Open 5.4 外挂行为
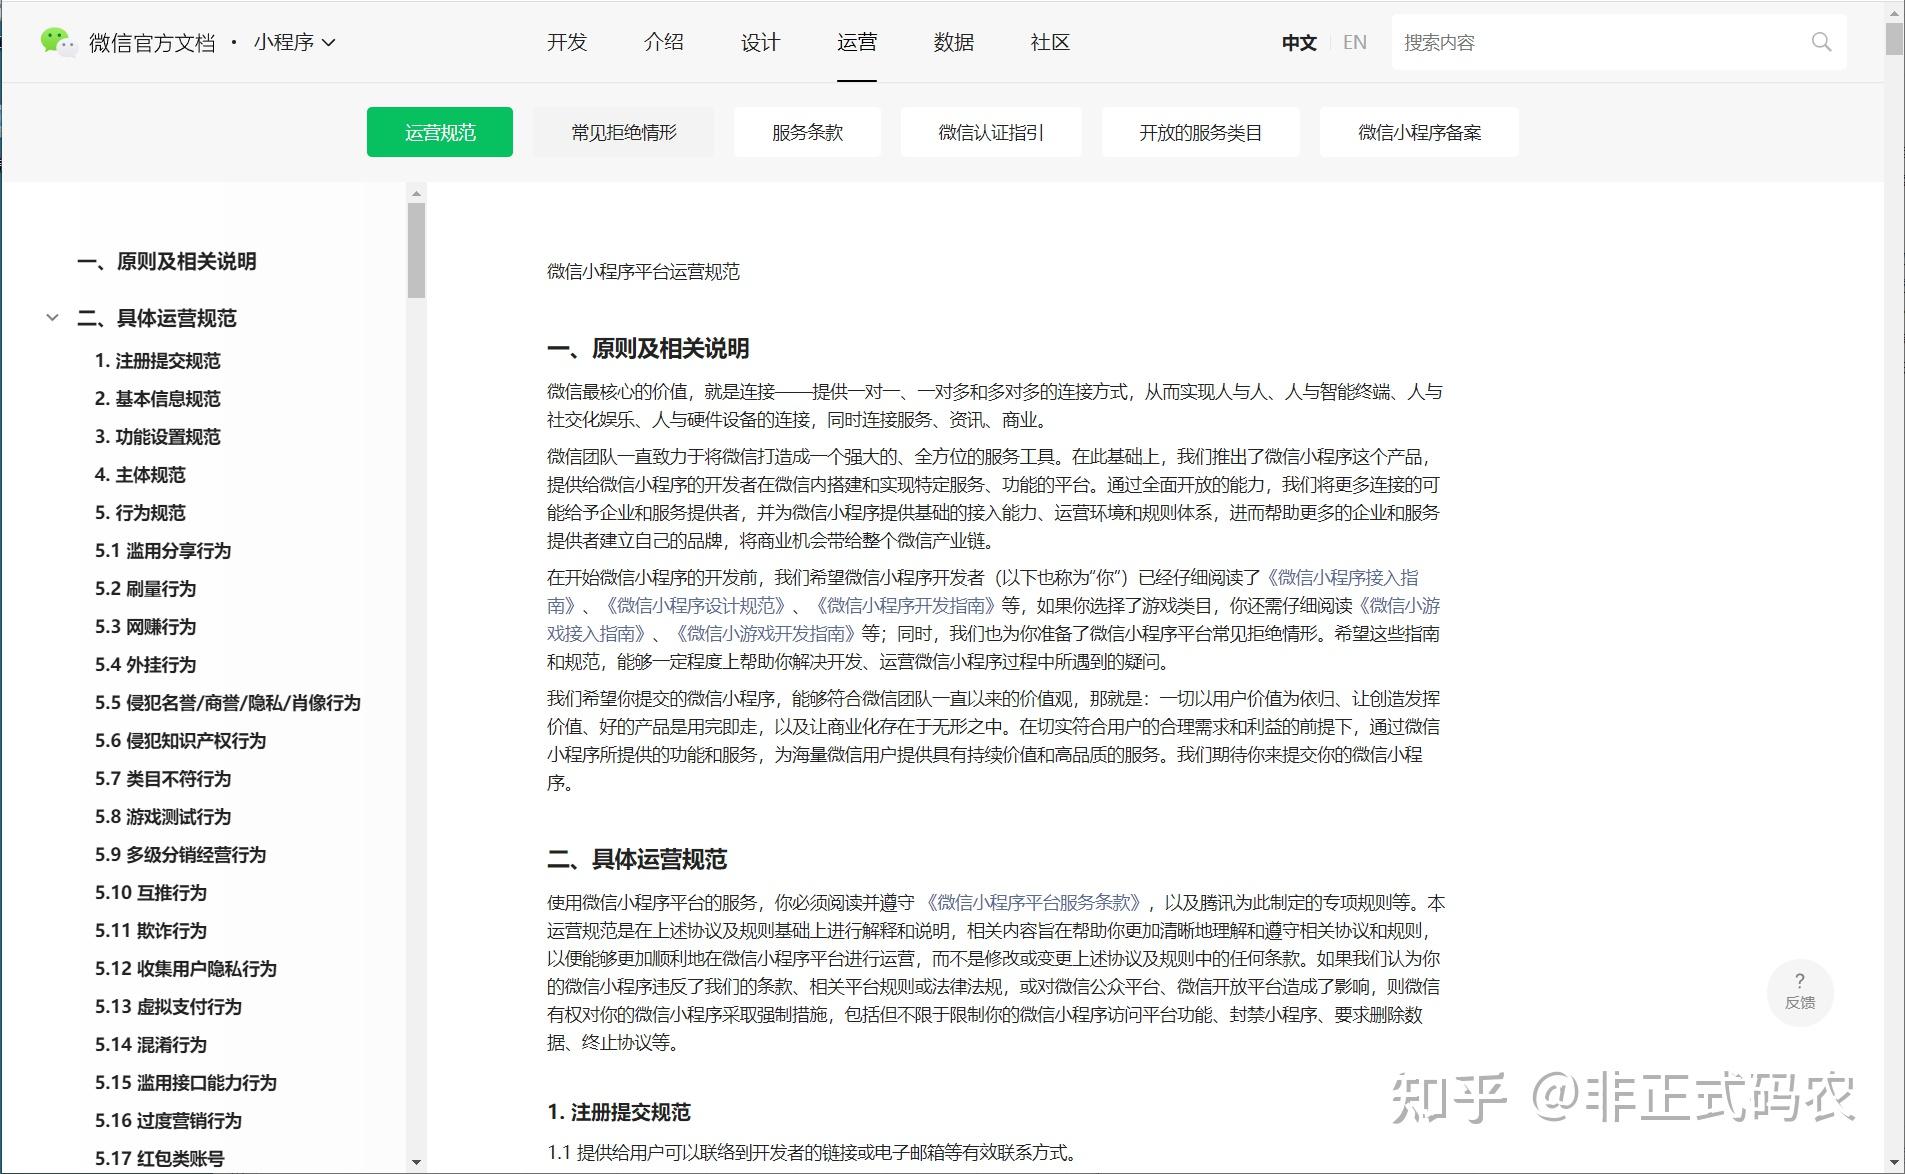The width and height of the screenshot is (1905, 1174). pos(146,665)
